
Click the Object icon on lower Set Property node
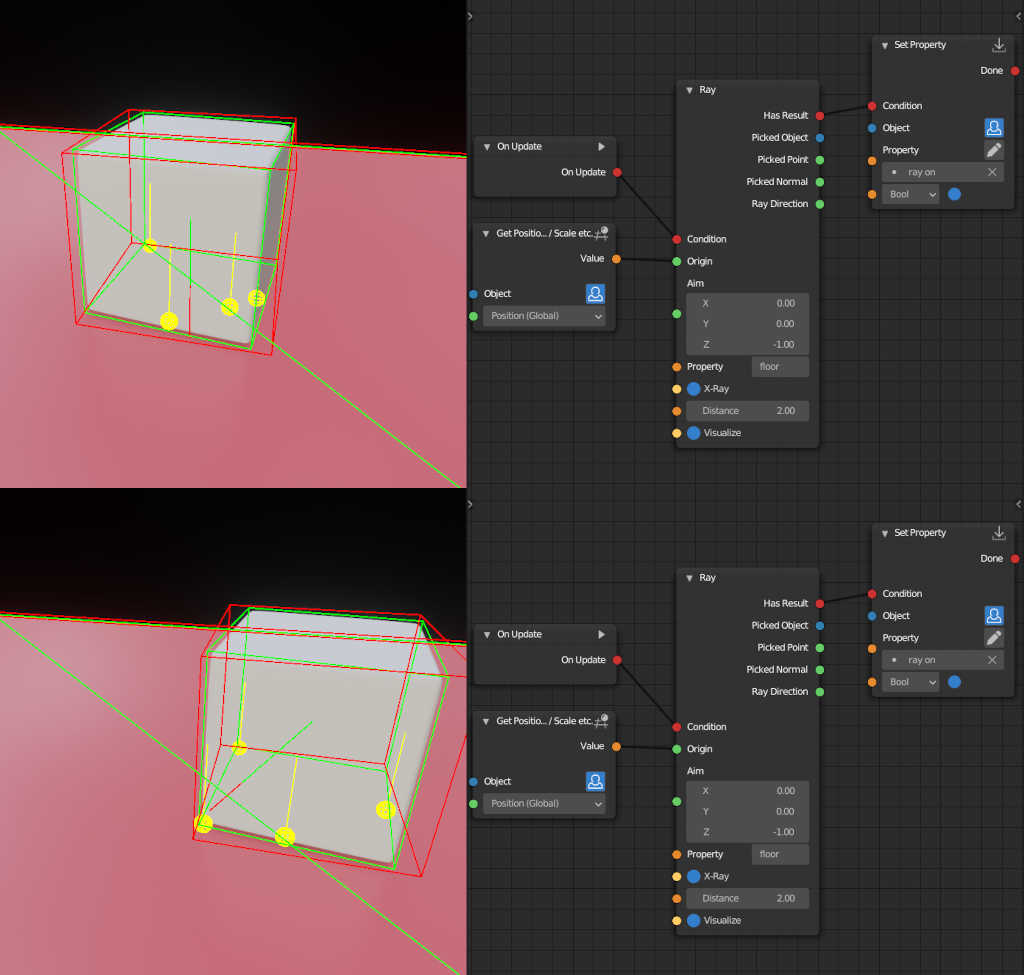994,615
